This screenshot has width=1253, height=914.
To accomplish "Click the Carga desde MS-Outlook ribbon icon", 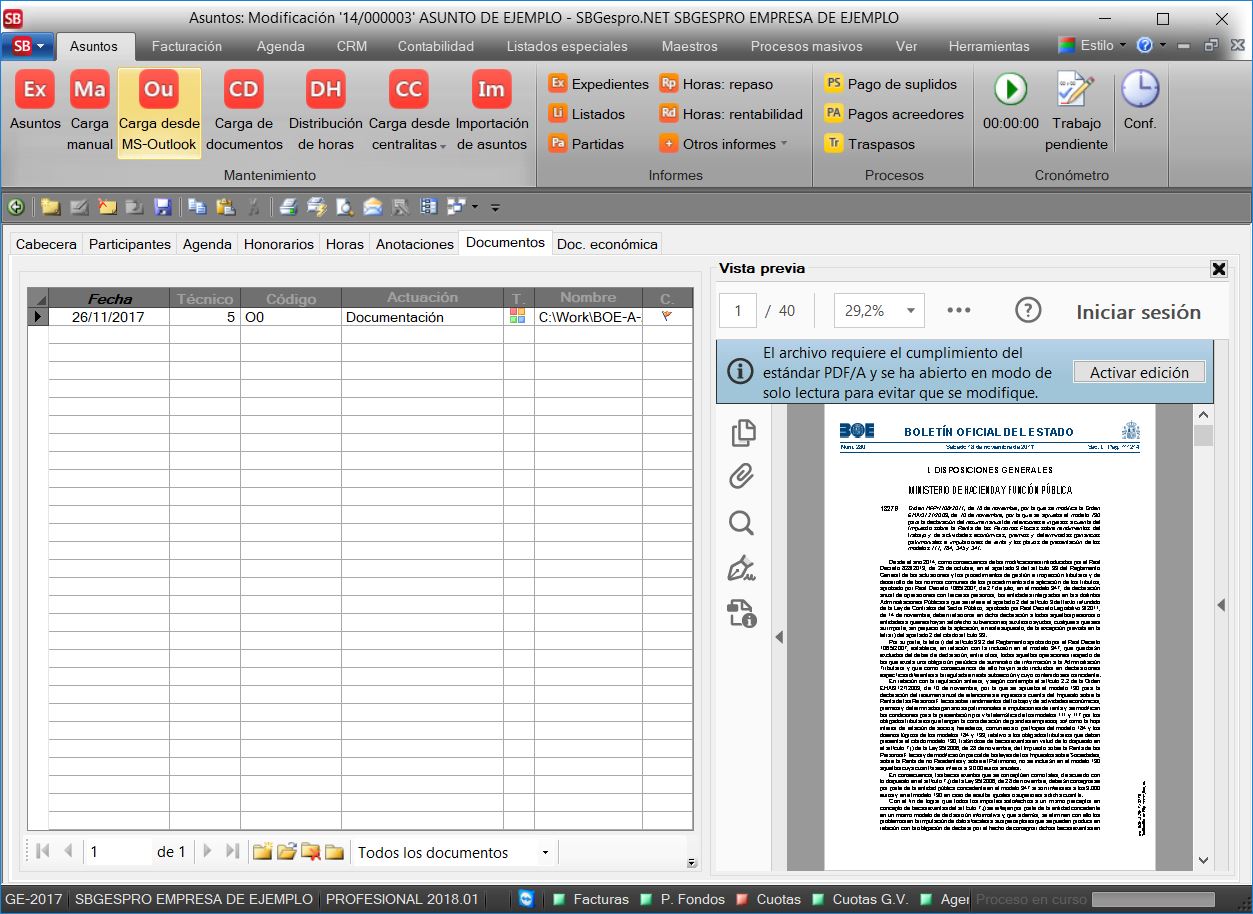I will (159, 90).
